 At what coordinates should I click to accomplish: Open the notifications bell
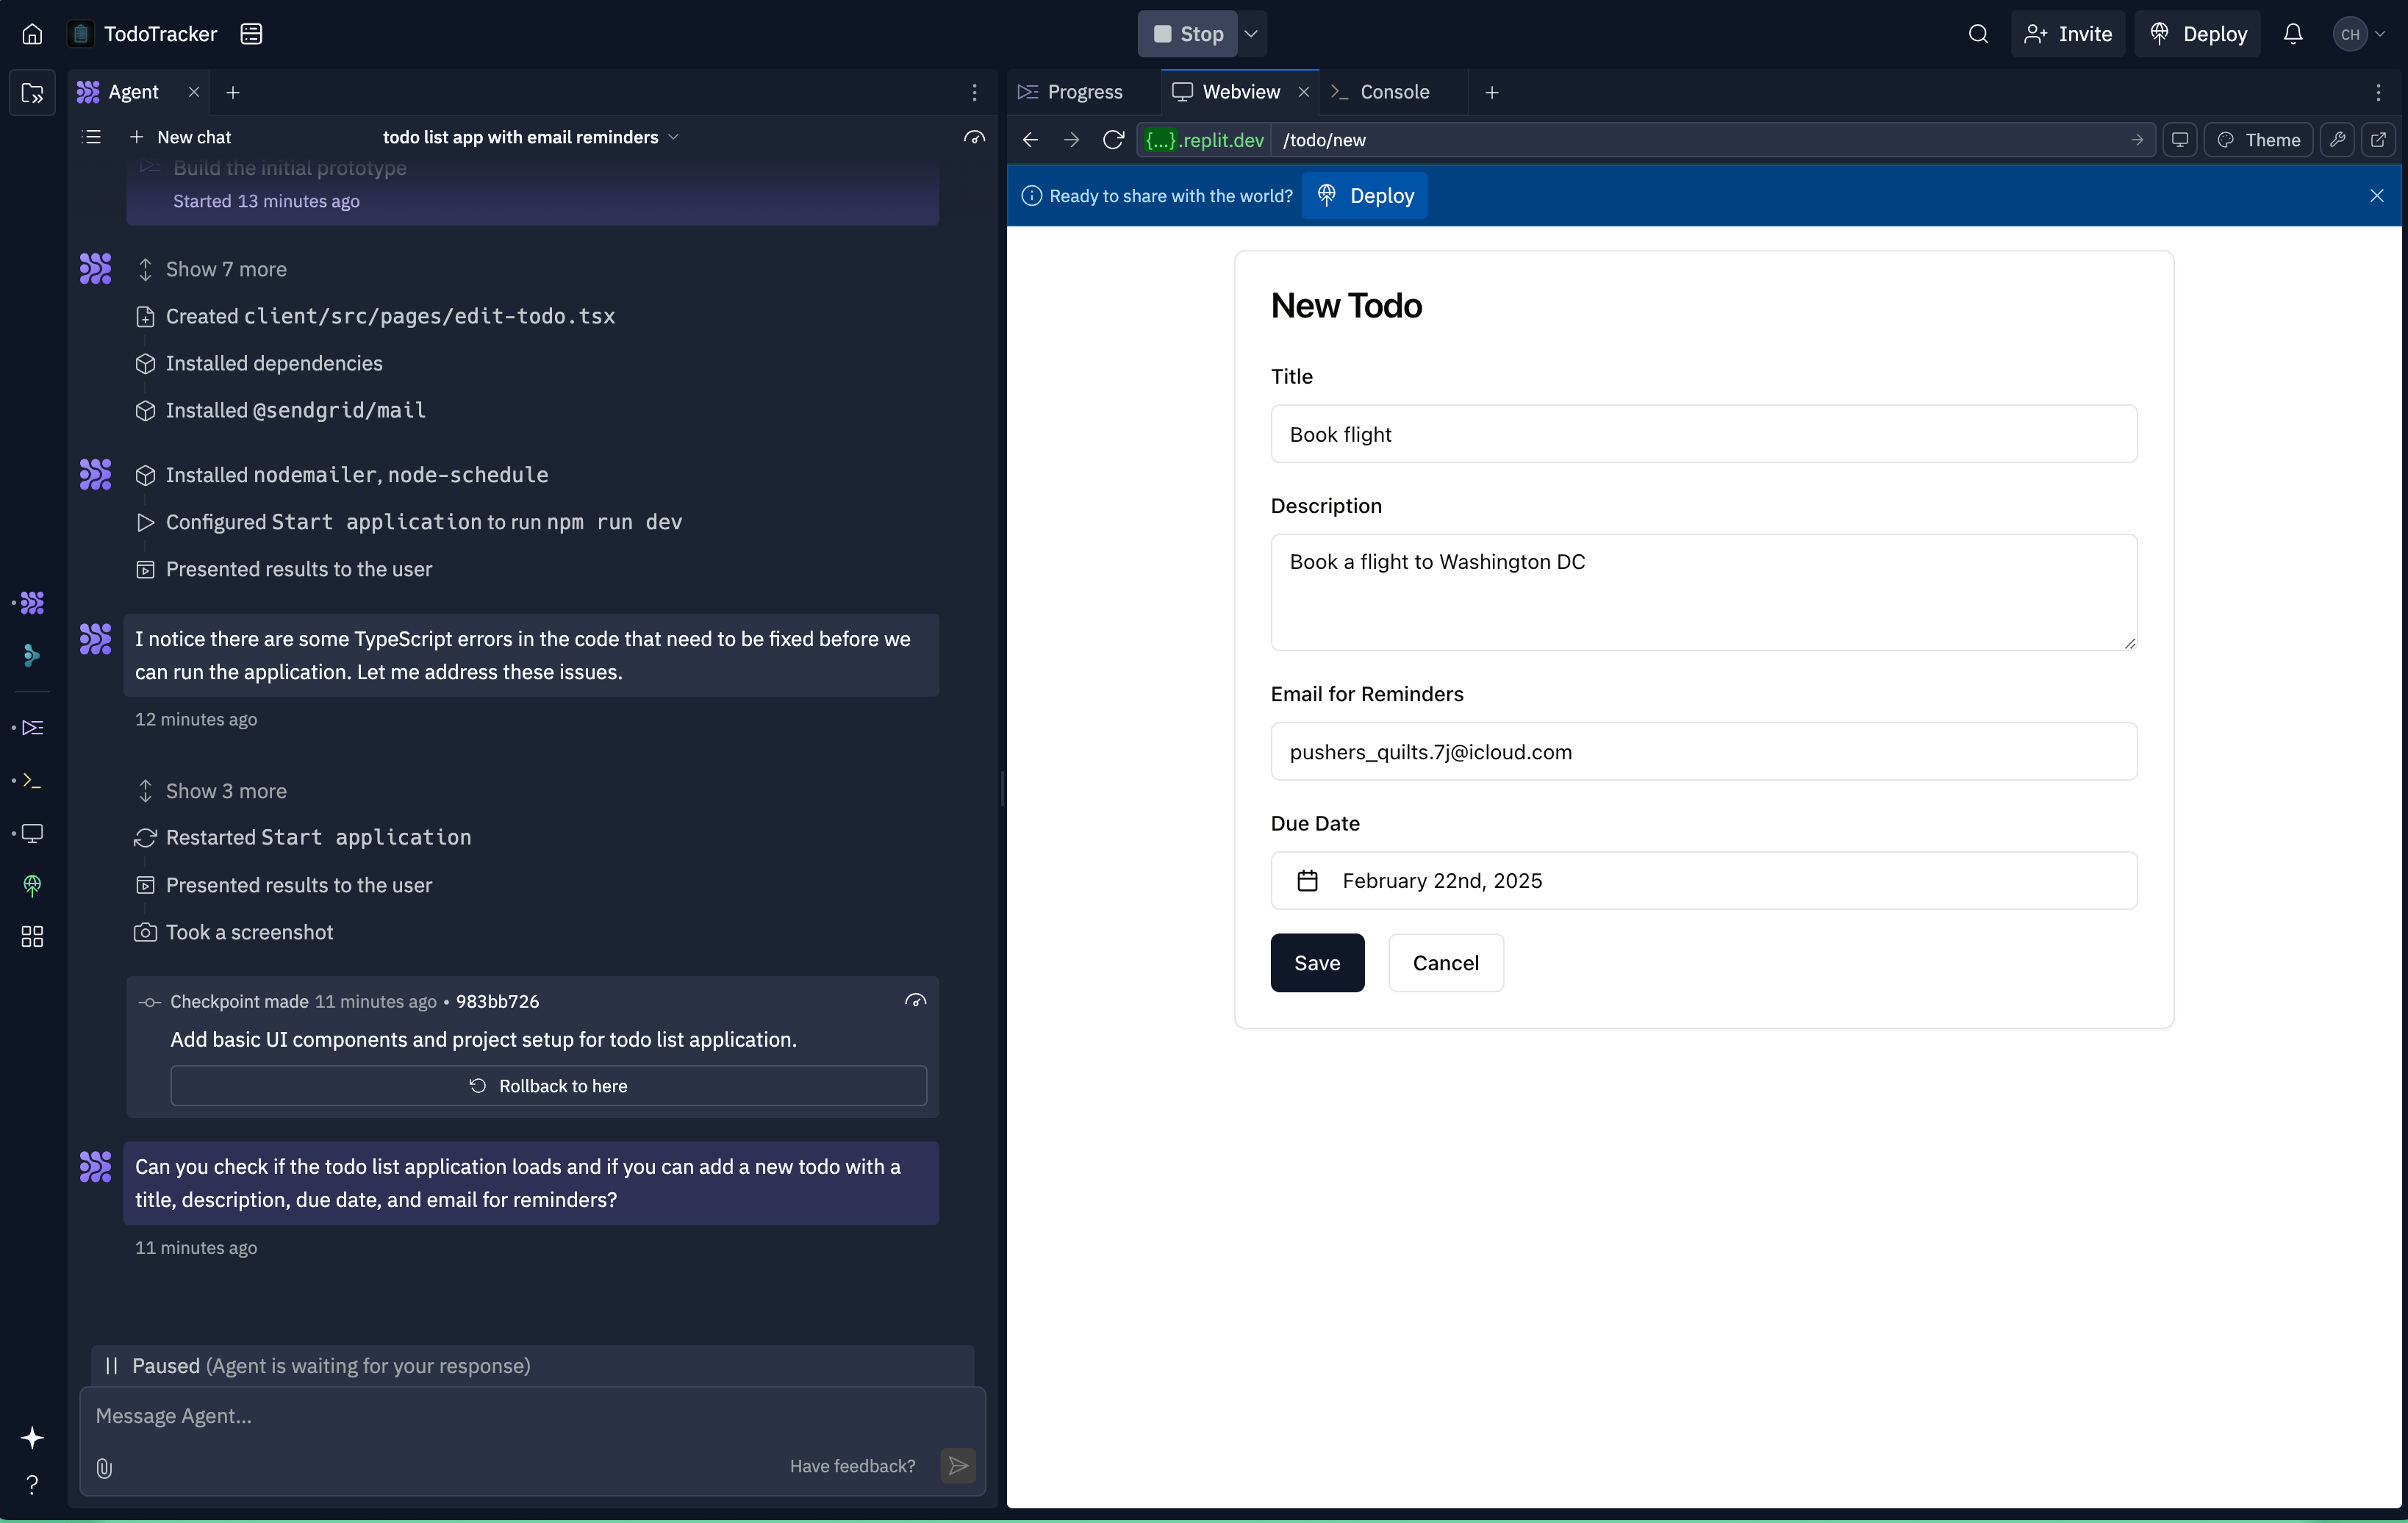coord(2293,34)
